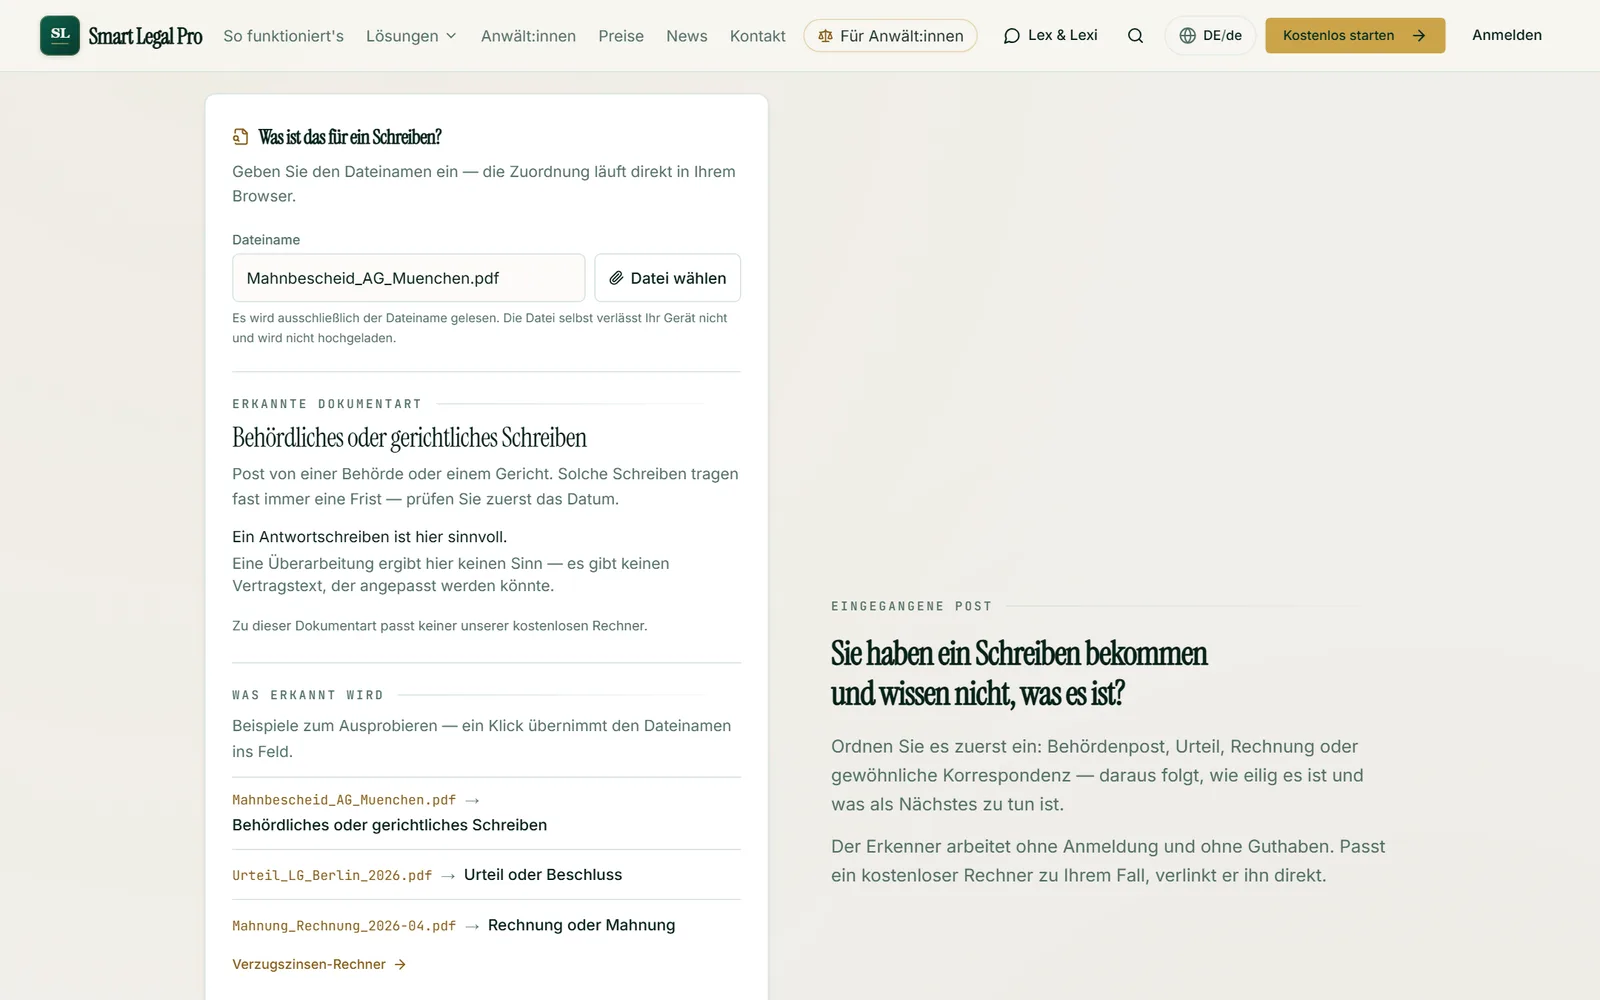Image resolution: width=1600 pixels, height=1000 pixels.
Task: Start for free via Kostenlos starten
Action: pos(1355,36)
